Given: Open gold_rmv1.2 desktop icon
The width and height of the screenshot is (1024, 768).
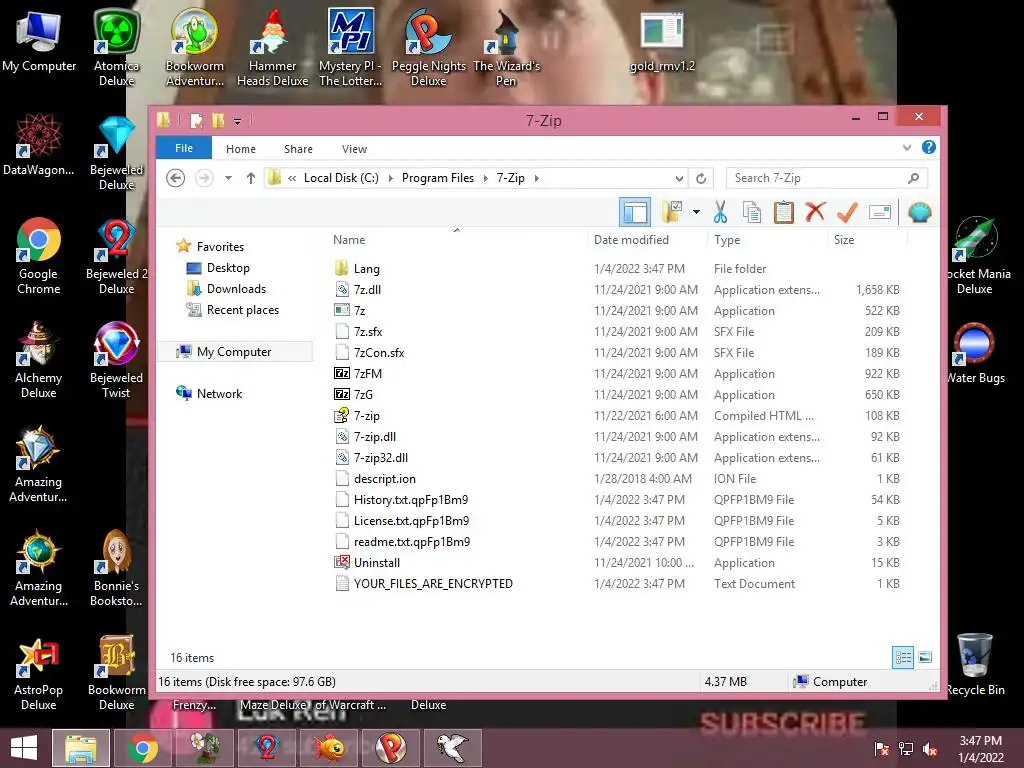Looking at the screenshot, I should pyautogui.click(x=662, y=42).
